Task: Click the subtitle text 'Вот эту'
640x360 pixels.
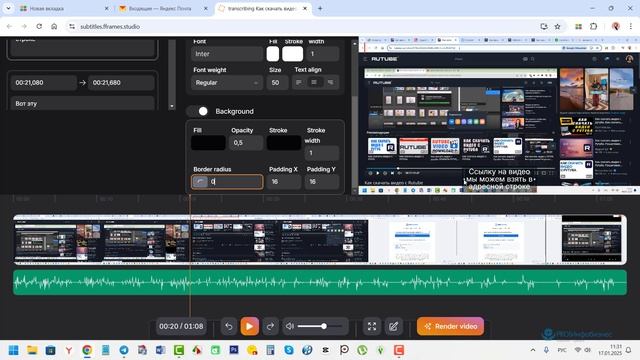Action: (x=82, y=103)
